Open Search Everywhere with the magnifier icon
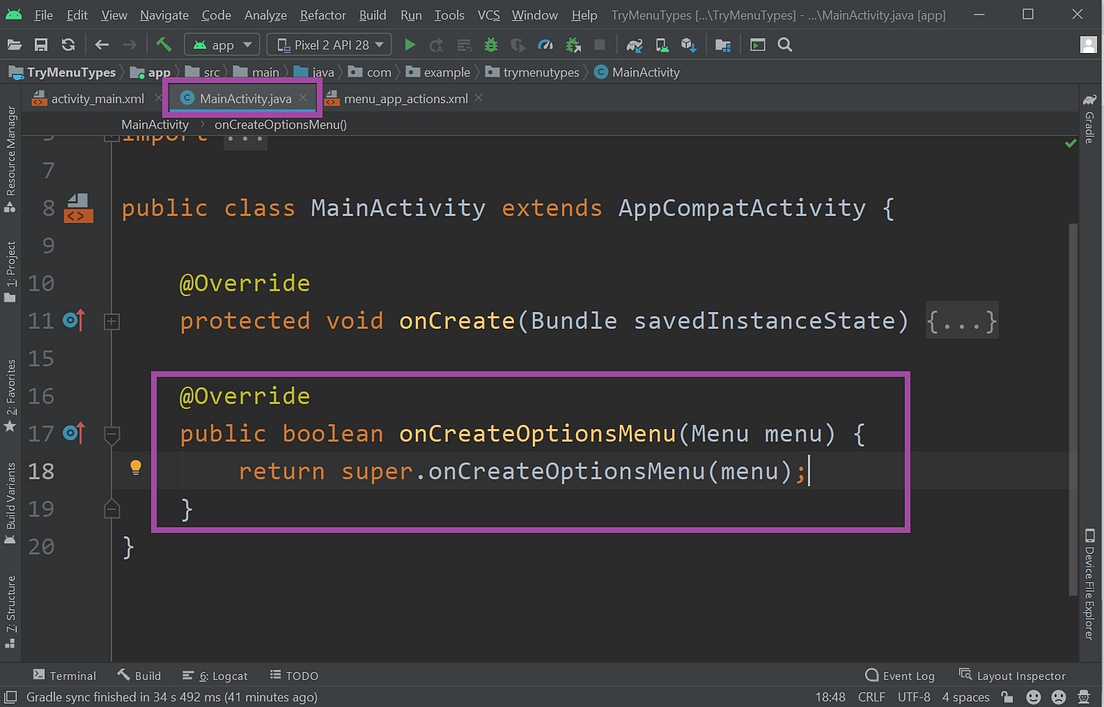 point(784,44)
